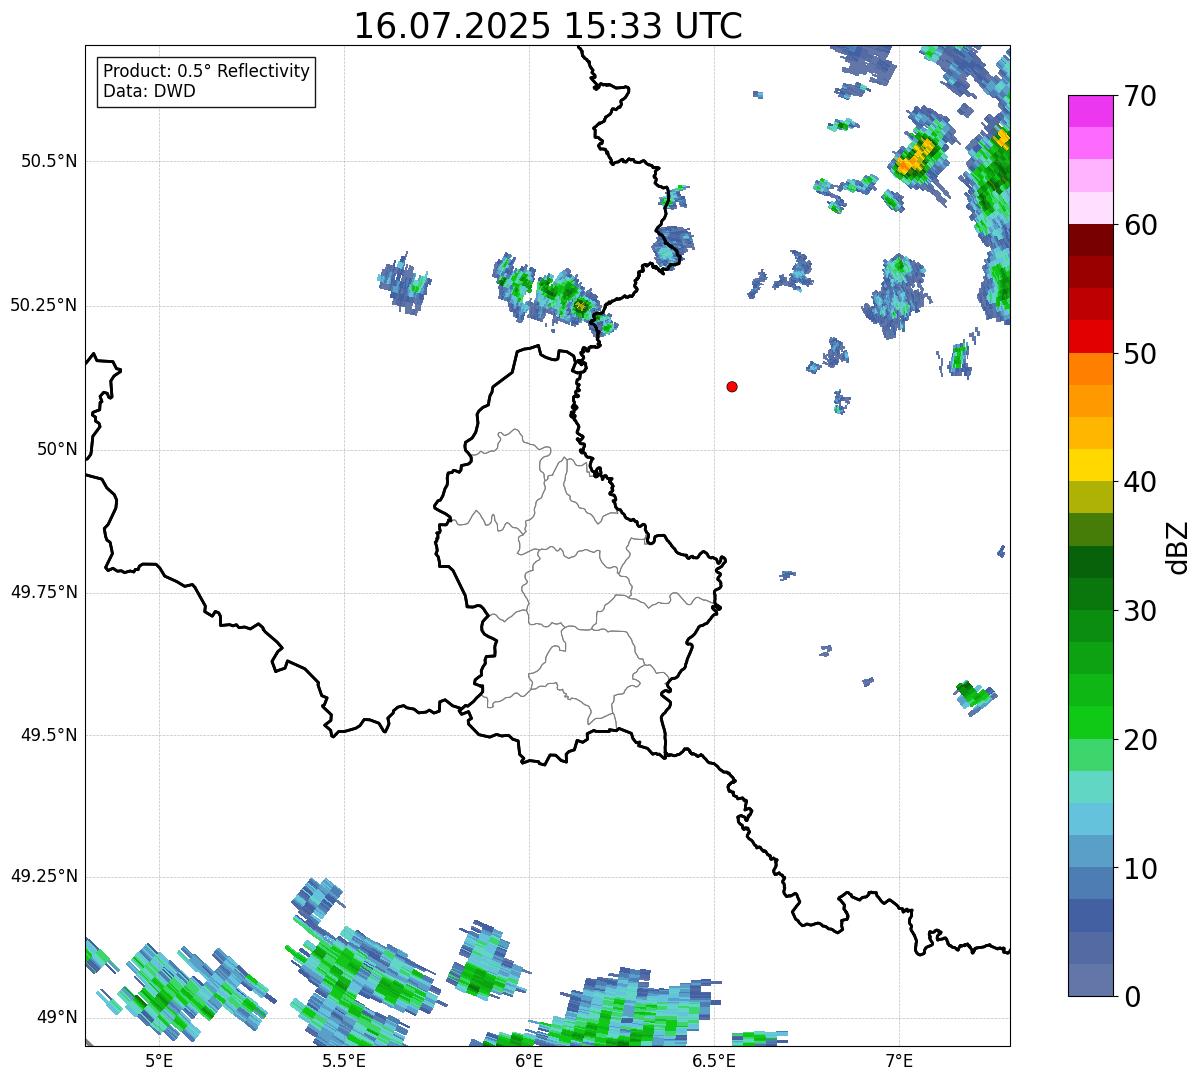Screen dimensions: 1202x1081
Task: Click the 50.5°N latitude label
Action: (49, 161)
